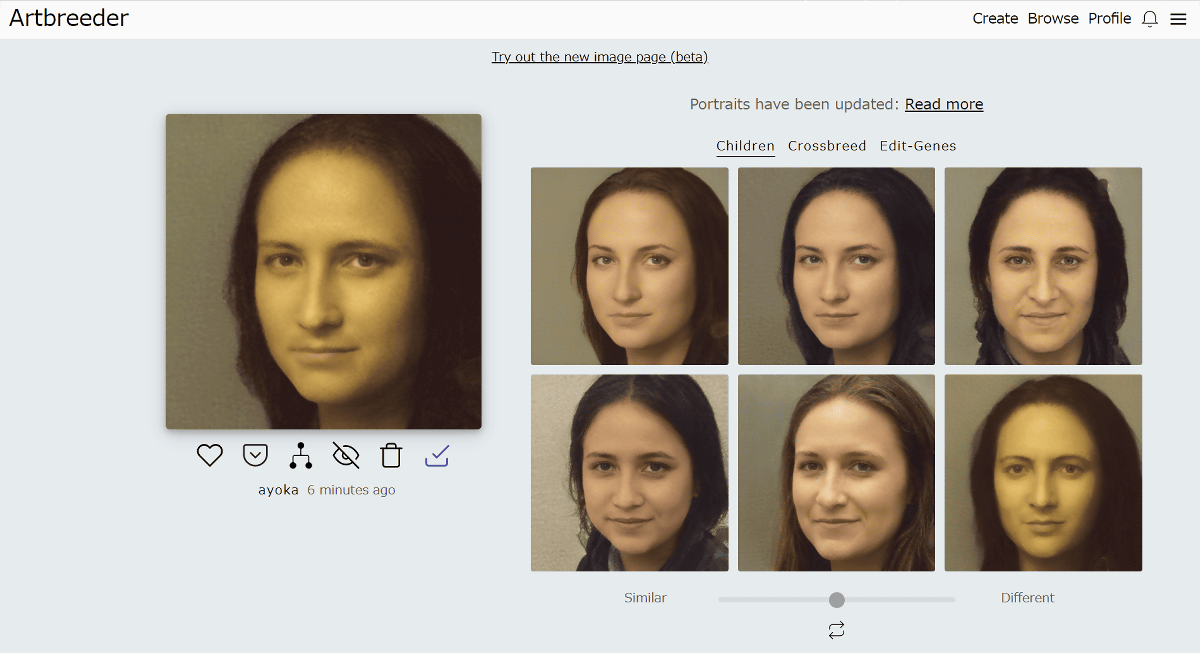
Task: Click the Read more link
Action: tap(944, 104)
